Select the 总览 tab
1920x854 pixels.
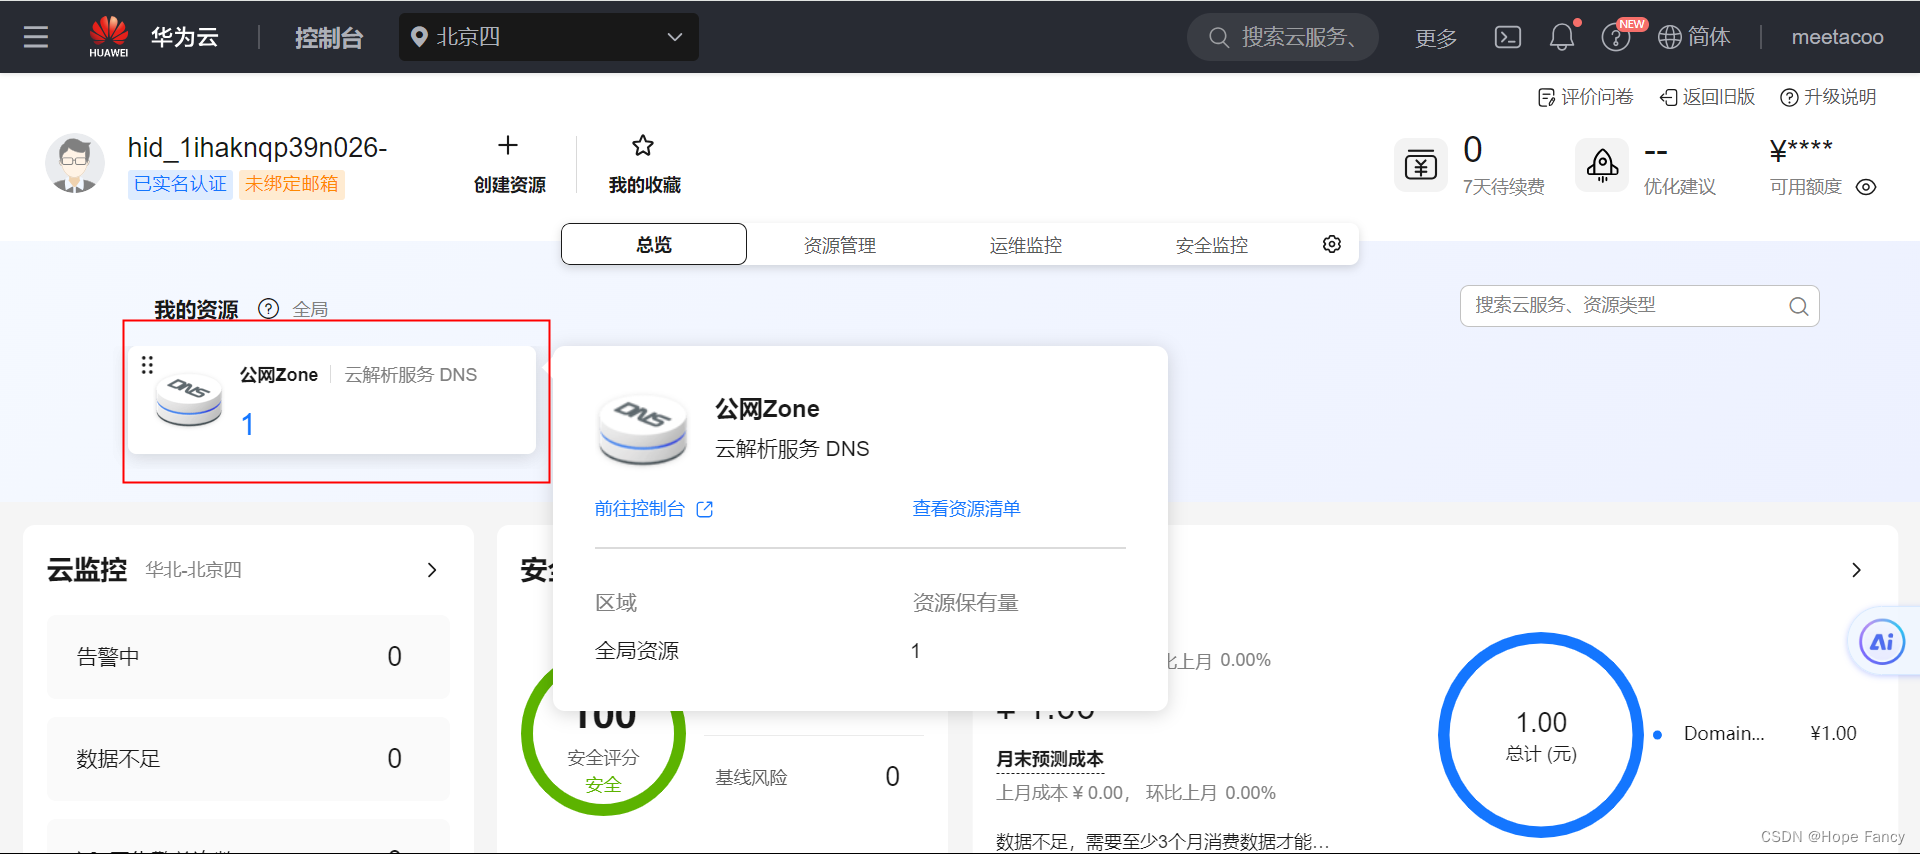[654, 244]
